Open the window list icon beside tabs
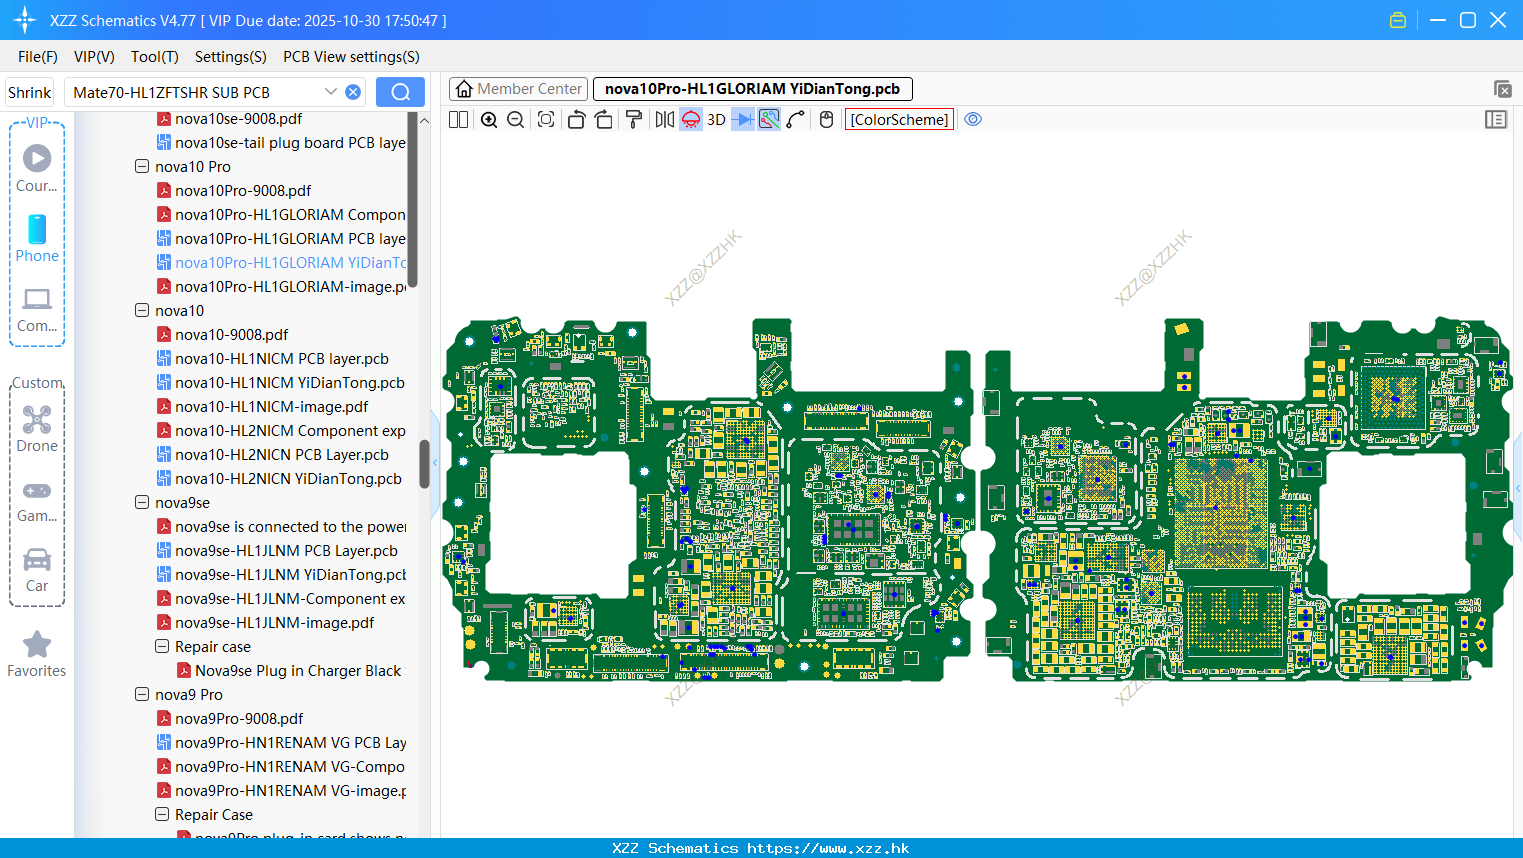 (x=1502, y=89)
